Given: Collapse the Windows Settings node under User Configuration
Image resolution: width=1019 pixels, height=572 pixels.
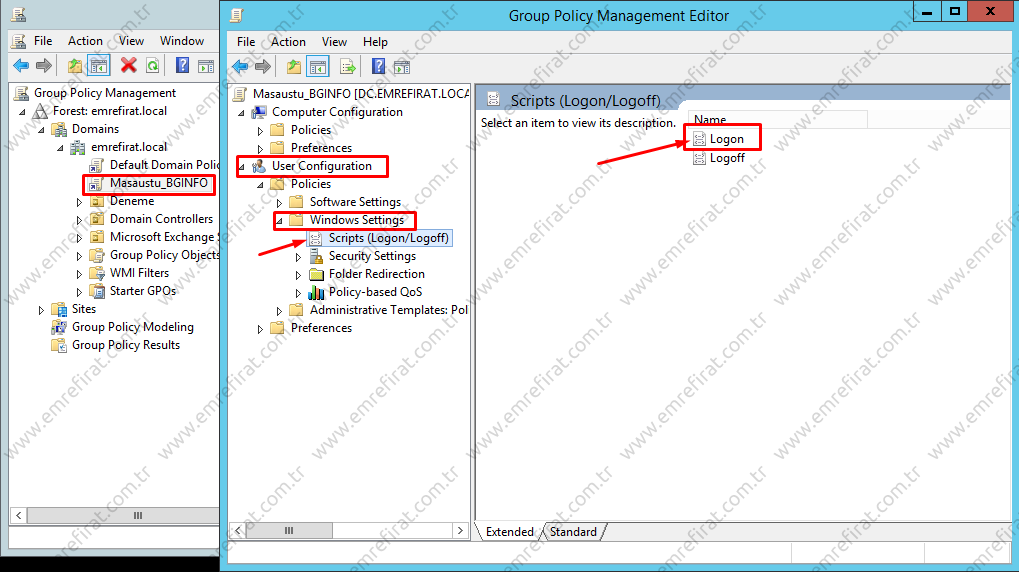Looking at the screenshot, I should 279,221.
